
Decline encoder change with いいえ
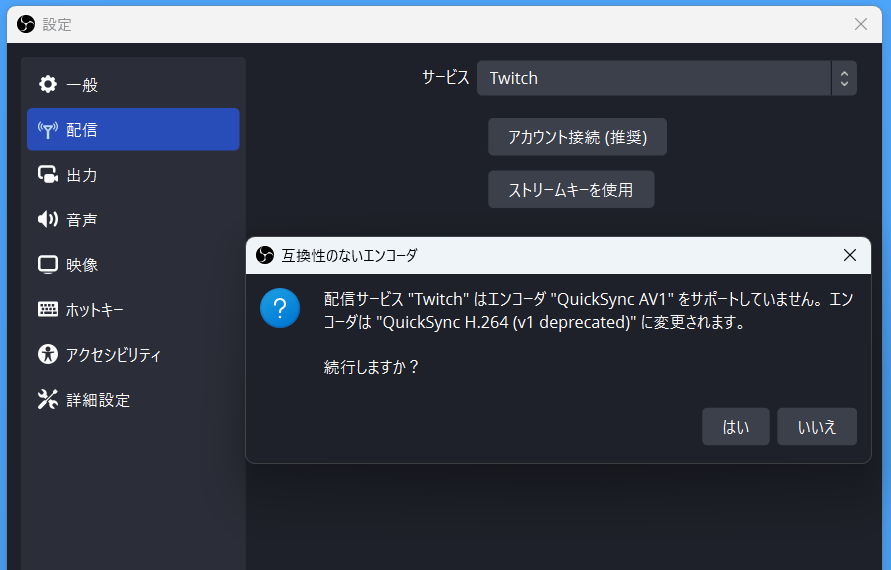pos(817,426)
